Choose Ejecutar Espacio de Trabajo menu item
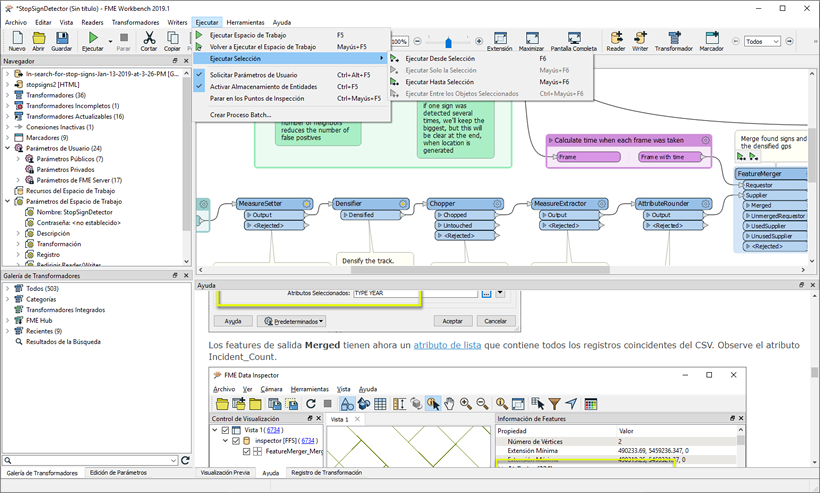The width and height of the screenshot is (820, 493). (x=292, y=35)
